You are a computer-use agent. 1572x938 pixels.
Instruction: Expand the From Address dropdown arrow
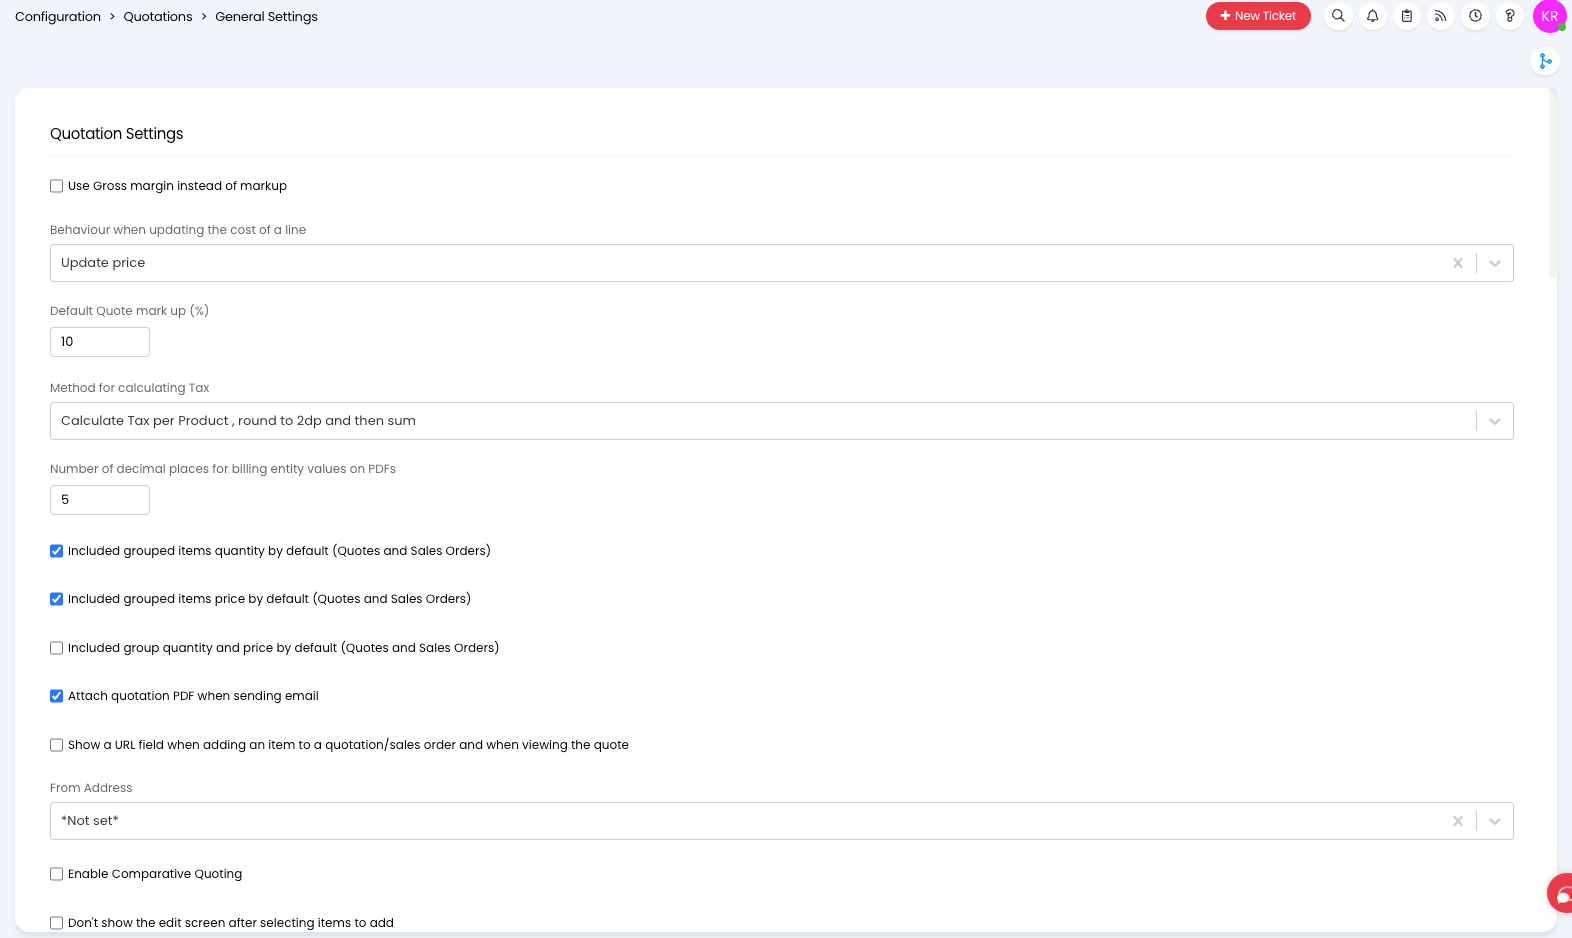pyautogui.click(x=1495, y=821)
